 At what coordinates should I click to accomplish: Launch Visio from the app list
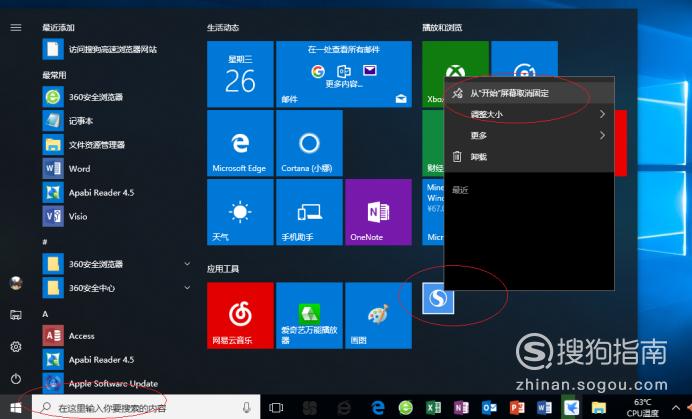tap(117, 216)
